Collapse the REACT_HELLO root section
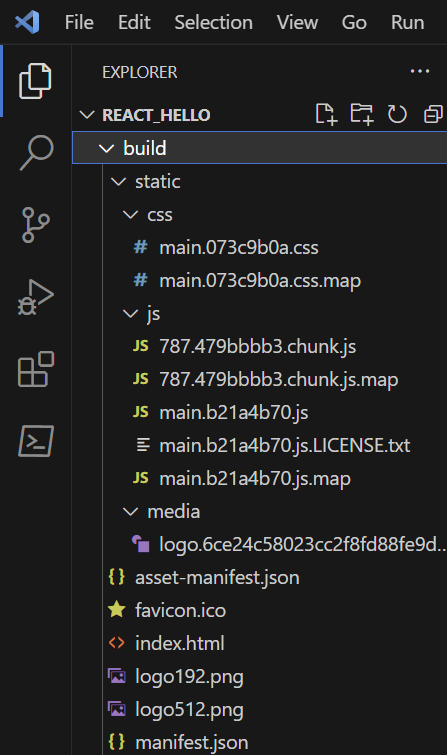This screenshot has height=755, width=447. [x=87, y=115]
